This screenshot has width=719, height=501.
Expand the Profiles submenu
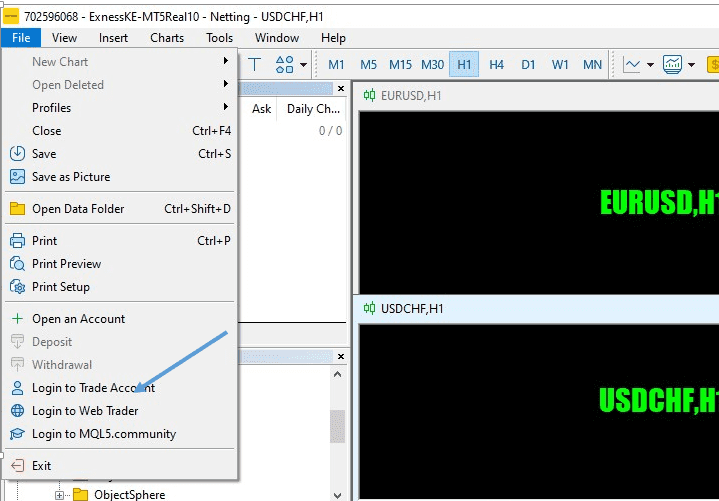click(120, 108)
